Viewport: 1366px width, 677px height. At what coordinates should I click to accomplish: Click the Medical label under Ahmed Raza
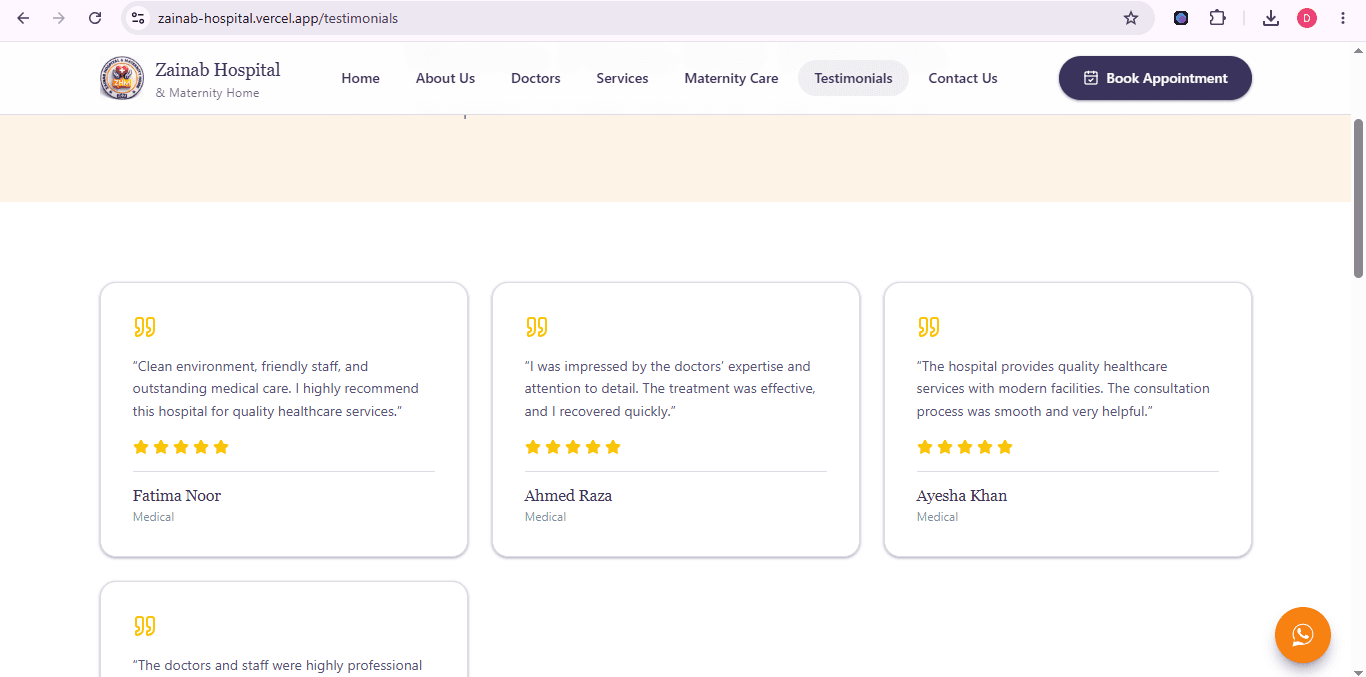coord(546,517)
